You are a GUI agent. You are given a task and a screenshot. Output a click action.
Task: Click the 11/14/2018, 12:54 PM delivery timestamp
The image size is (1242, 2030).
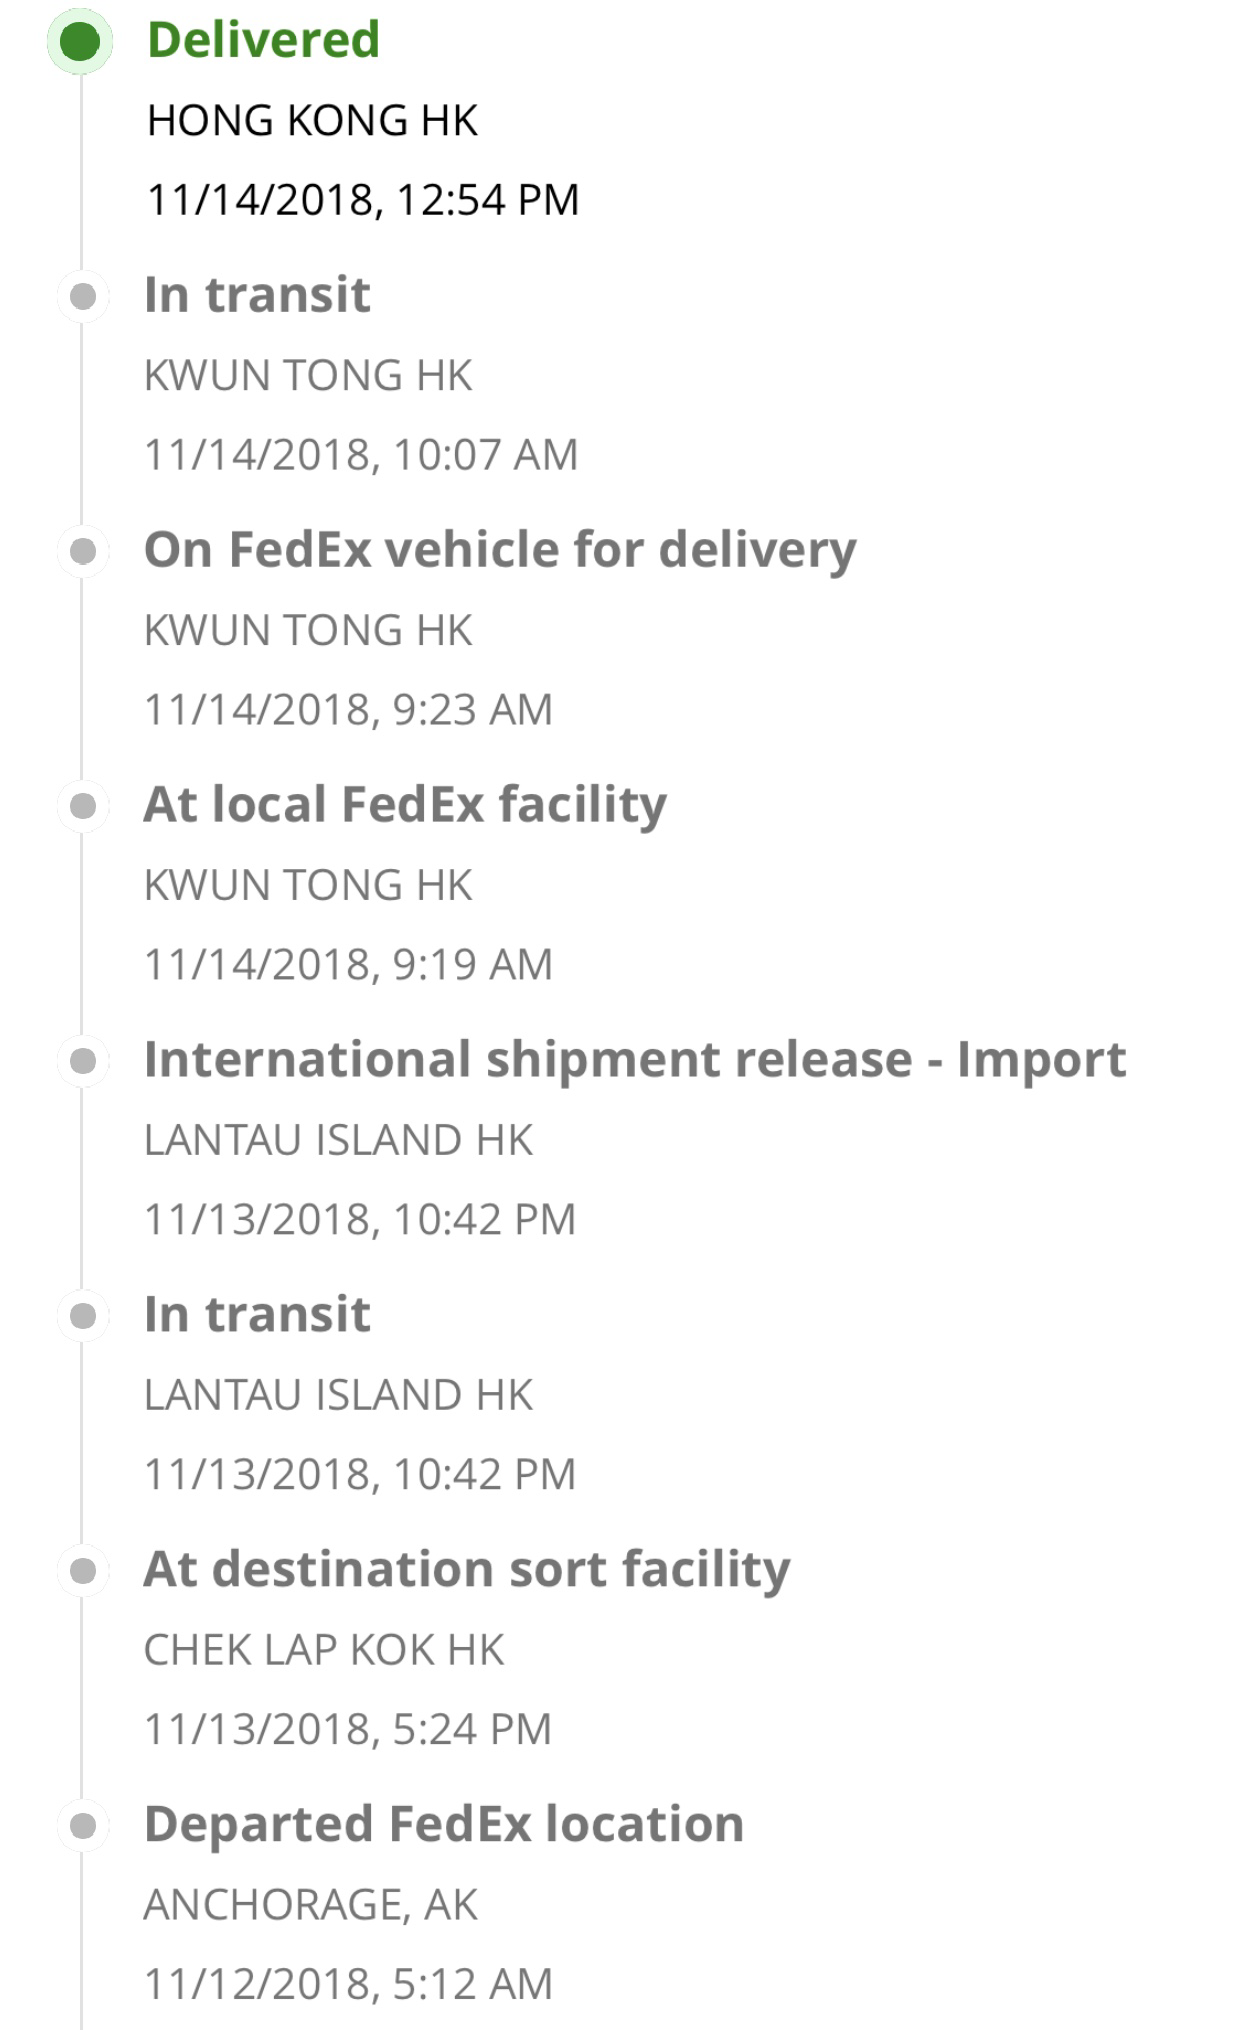point(363,200)
